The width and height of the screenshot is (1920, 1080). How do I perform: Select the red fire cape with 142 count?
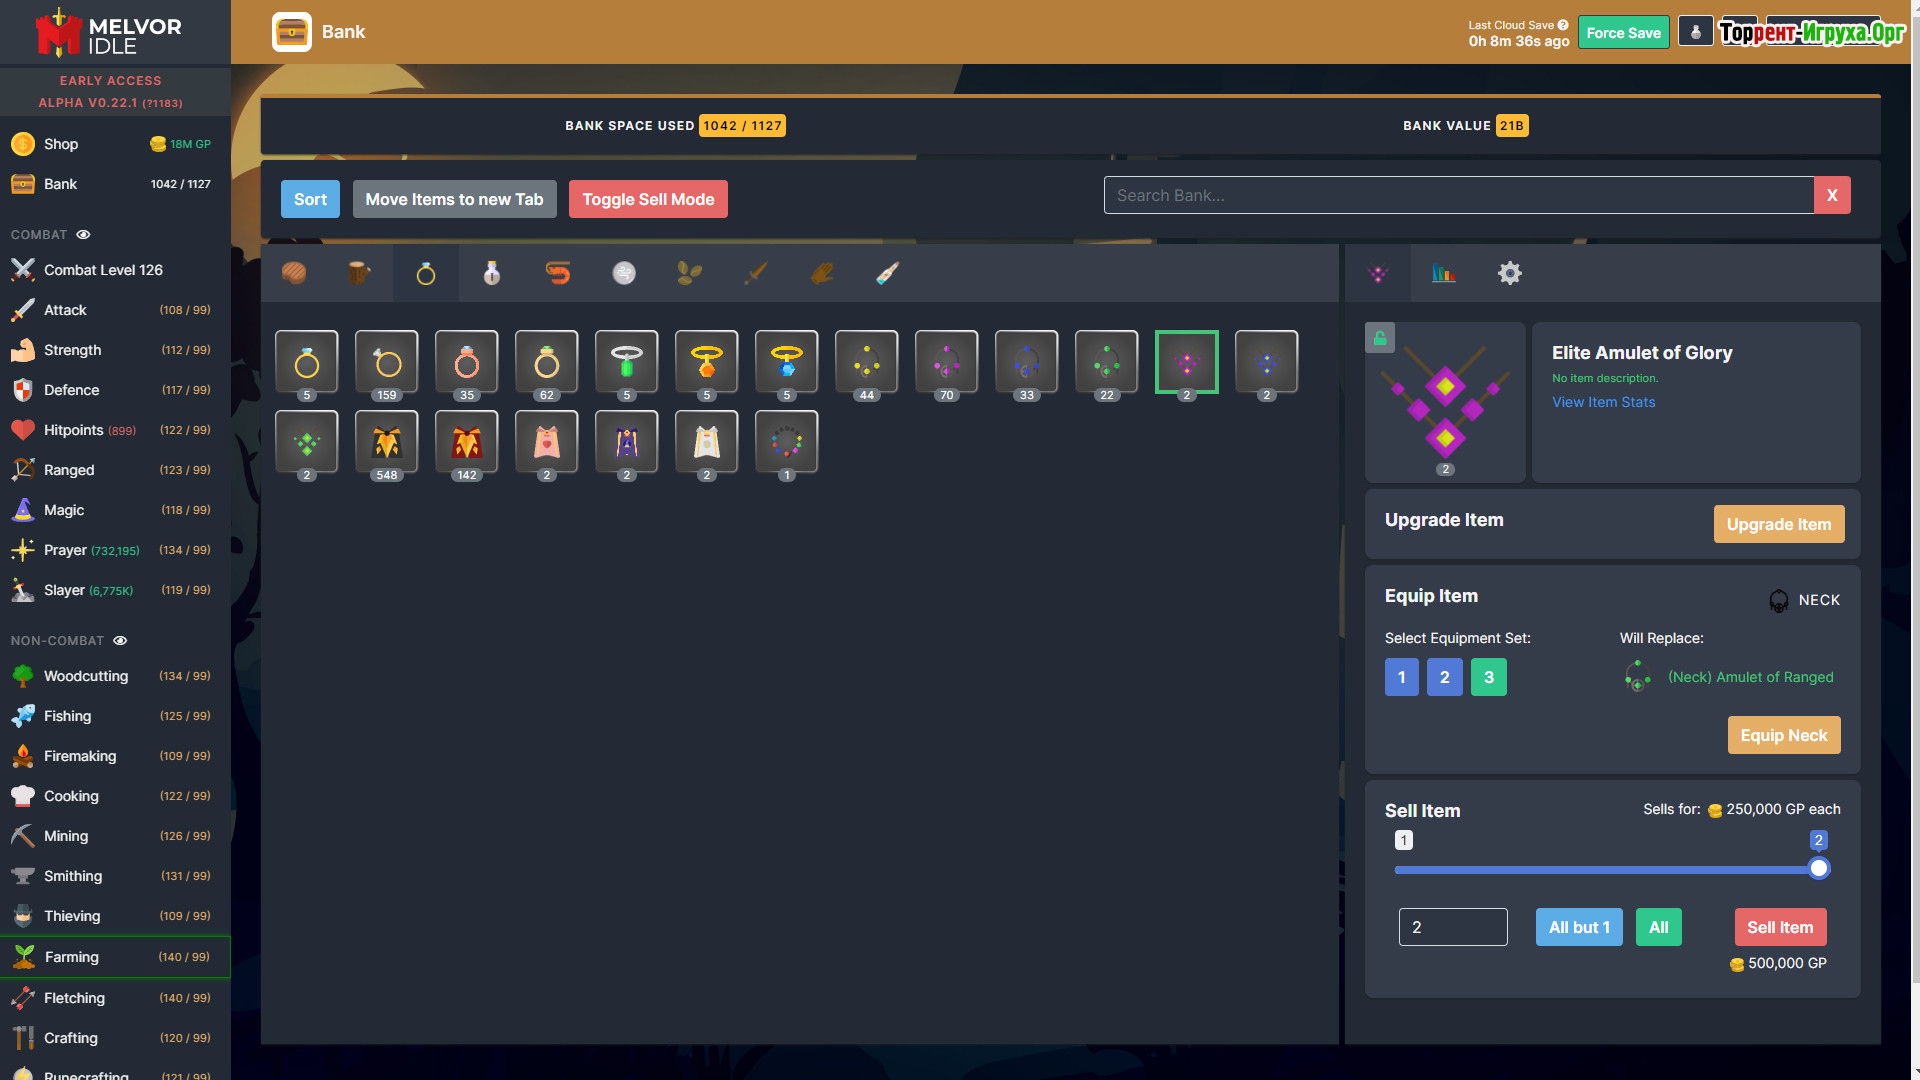point(467,442)
